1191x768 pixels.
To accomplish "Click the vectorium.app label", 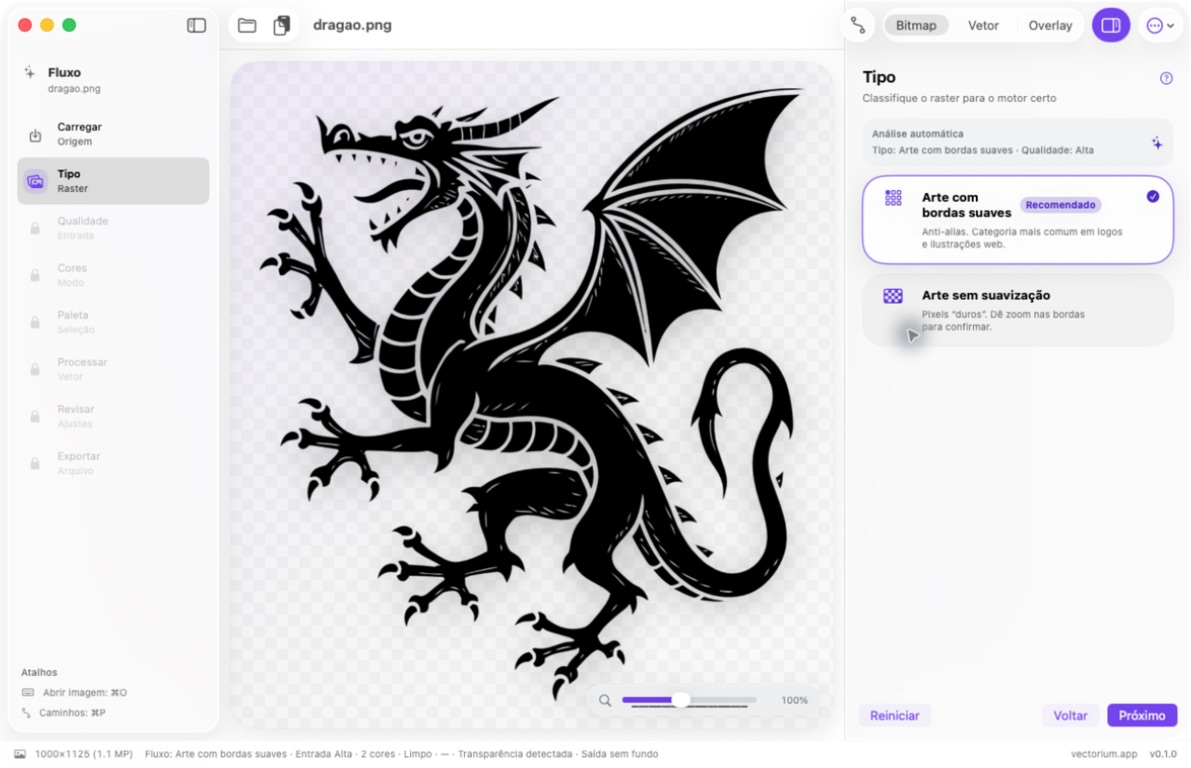I will (1104, 754).
